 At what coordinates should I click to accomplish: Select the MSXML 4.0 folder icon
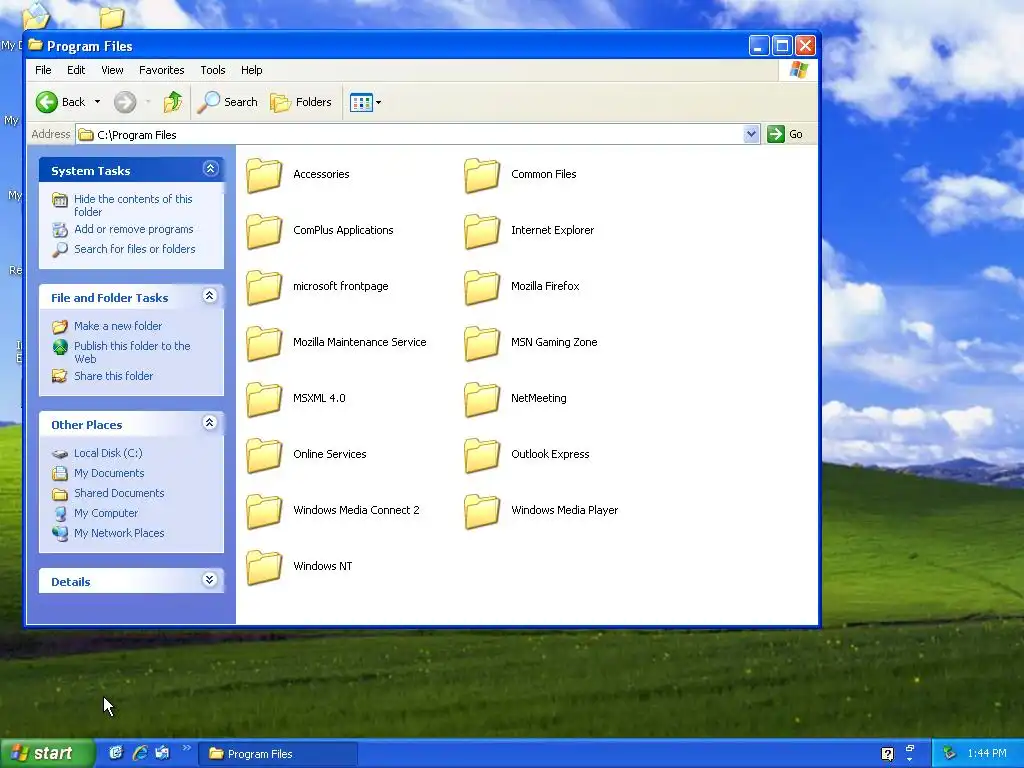coord(264,399)
